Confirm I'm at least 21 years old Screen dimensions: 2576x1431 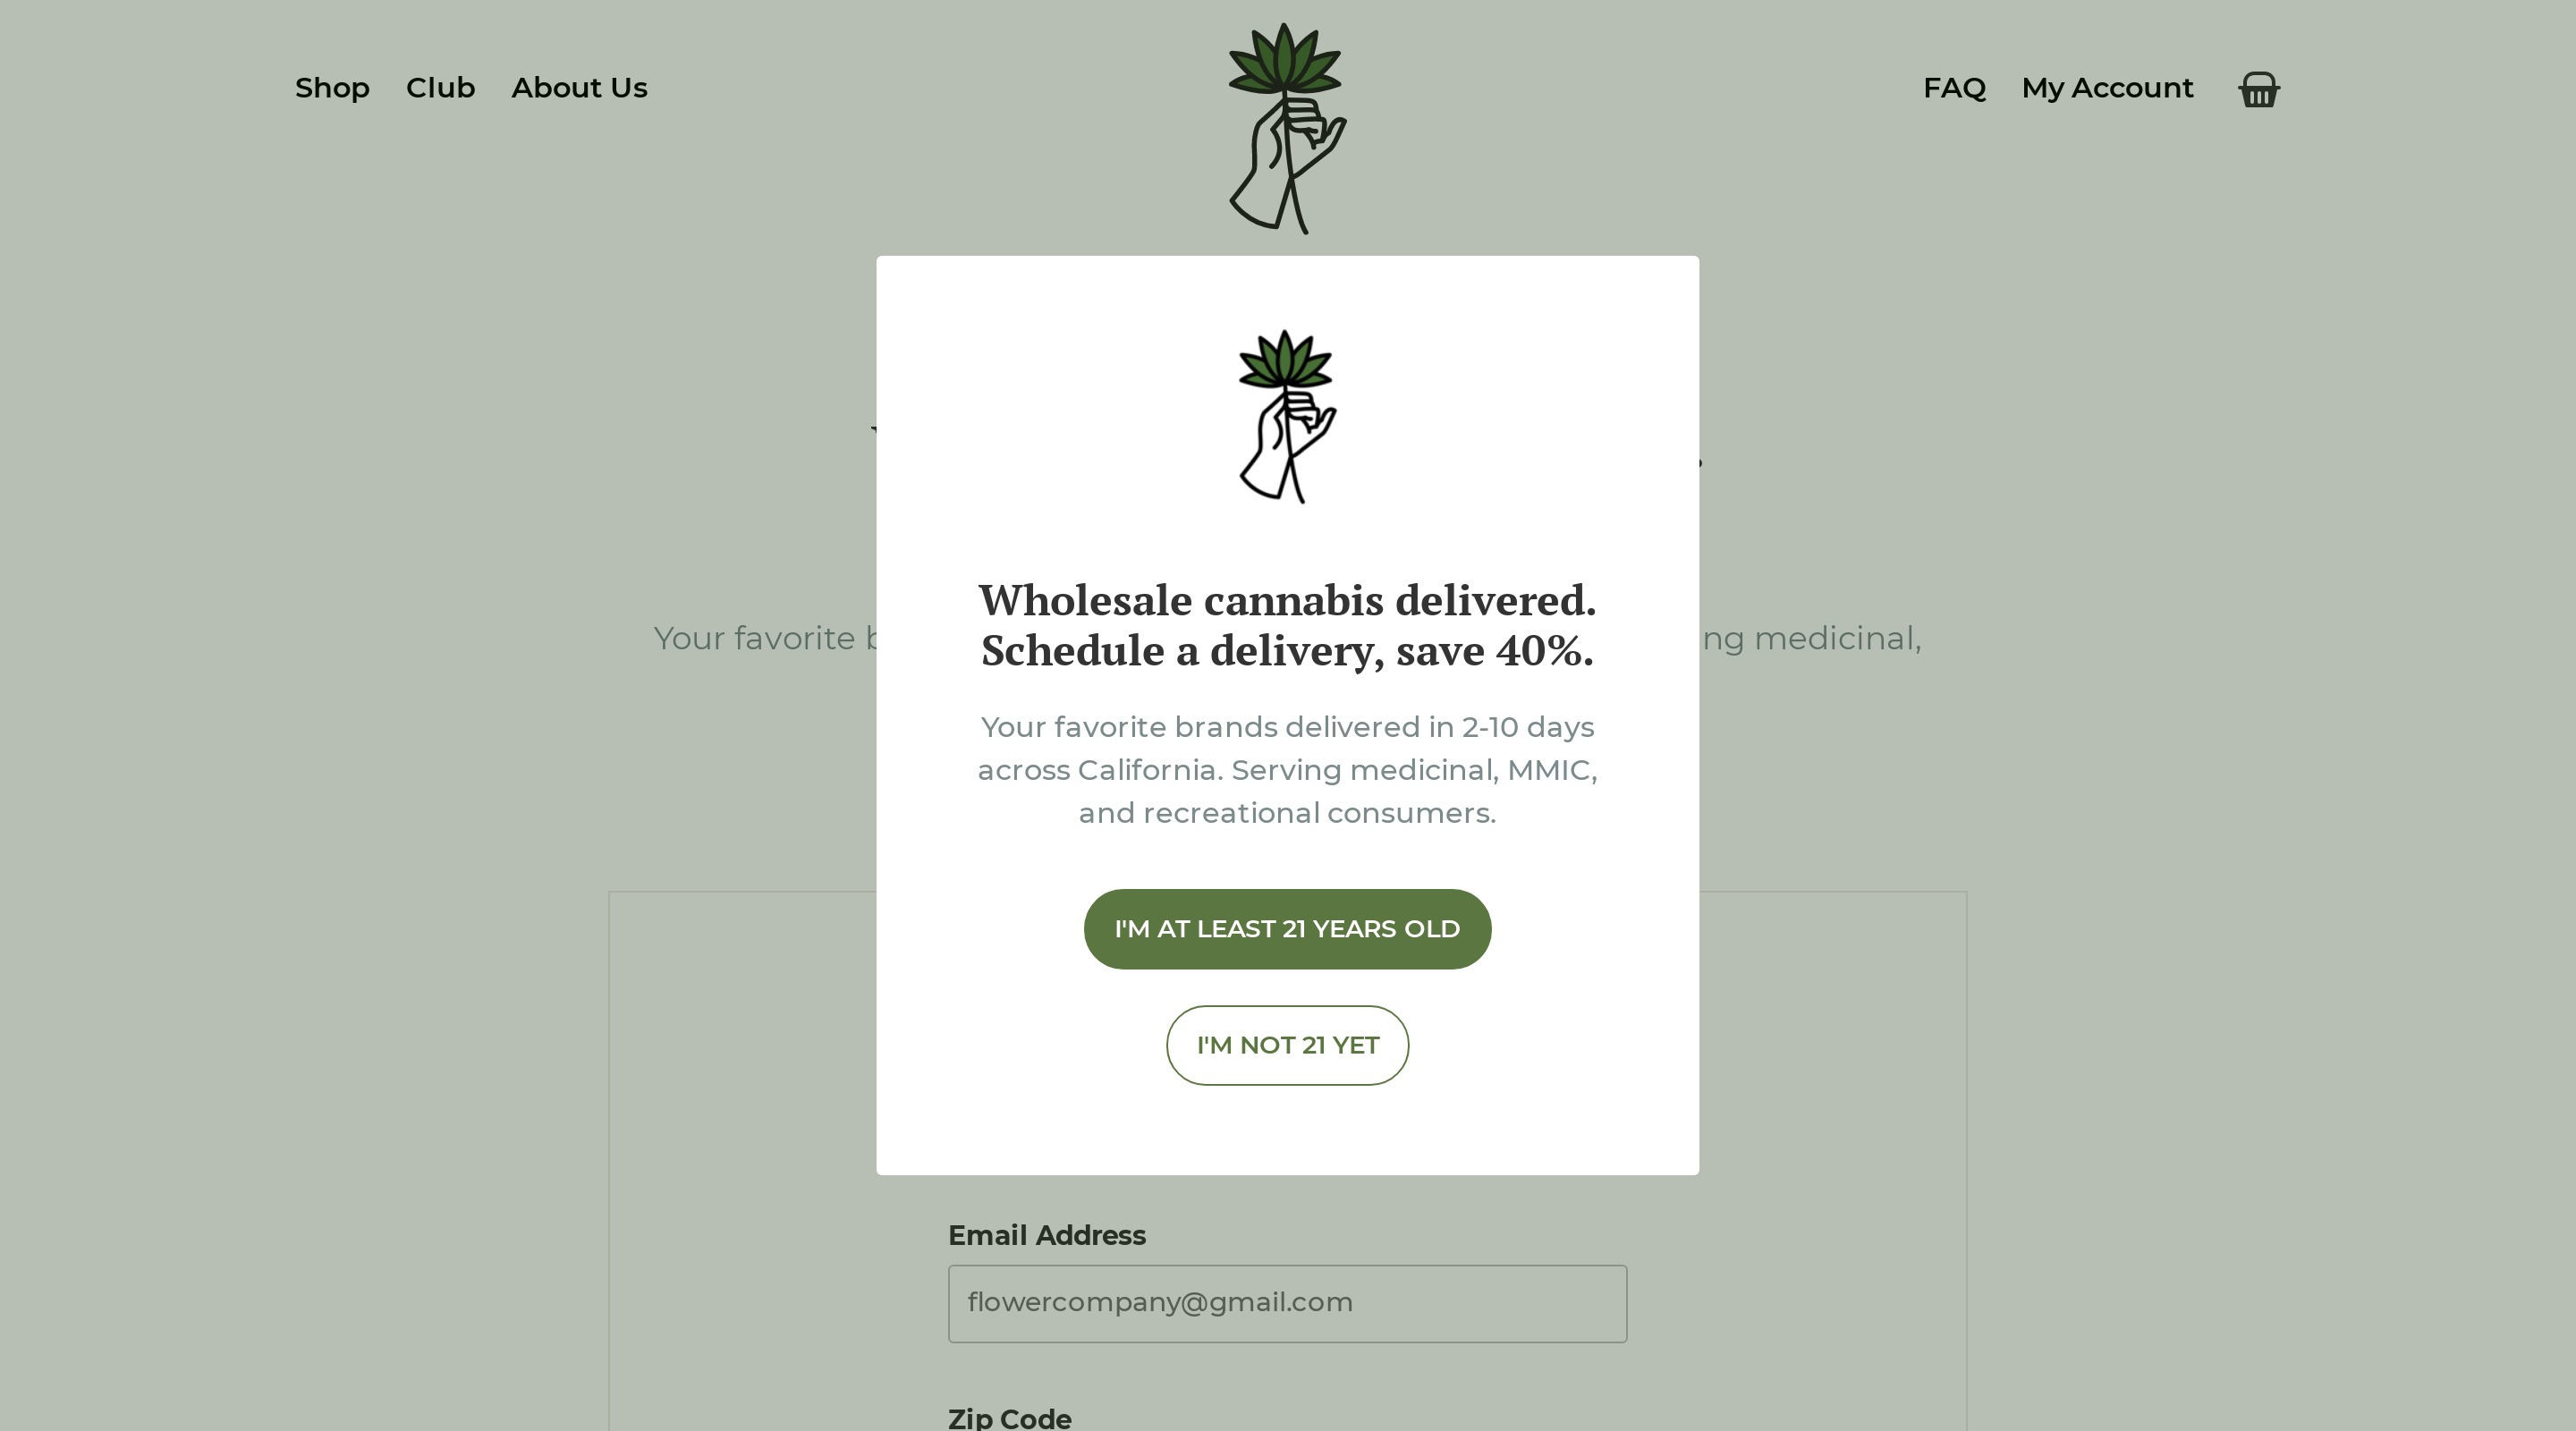pos(1287,929)
